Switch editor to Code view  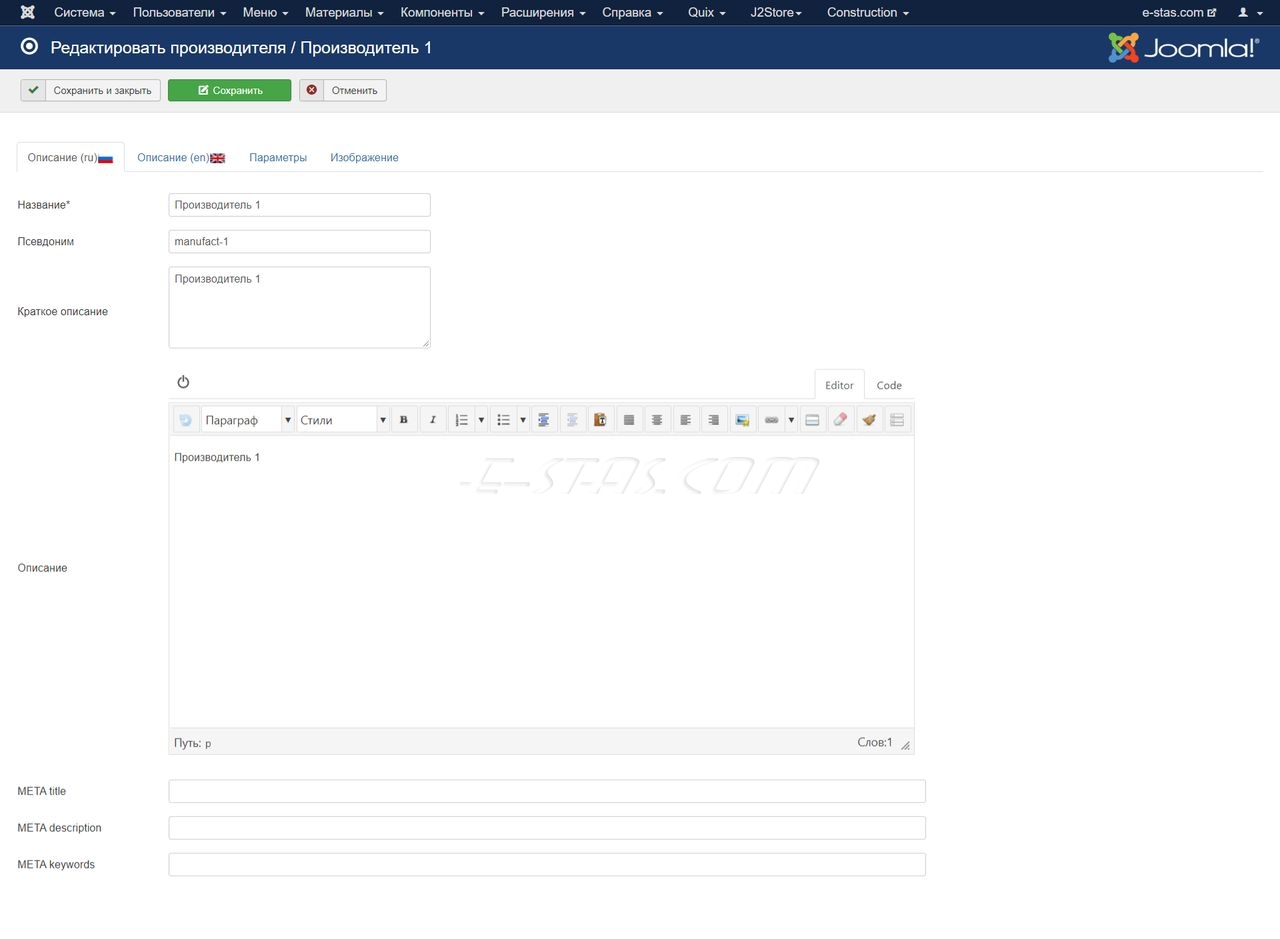[889, 385]
